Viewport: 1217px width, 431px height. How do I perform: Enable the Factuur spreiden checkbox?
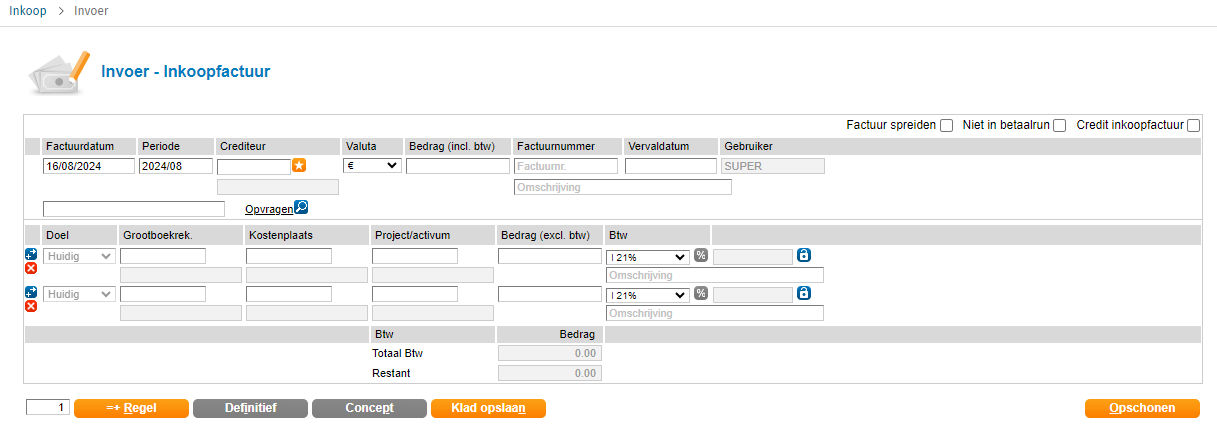click(x=946, y=126)
